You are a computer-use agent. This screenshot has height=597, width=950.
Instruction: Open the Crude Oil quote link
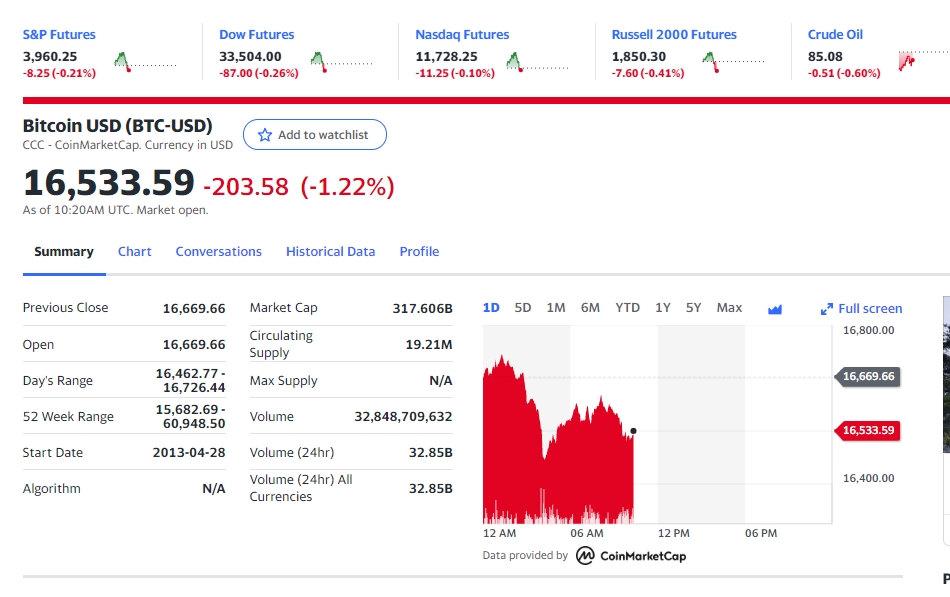point(835,35)
